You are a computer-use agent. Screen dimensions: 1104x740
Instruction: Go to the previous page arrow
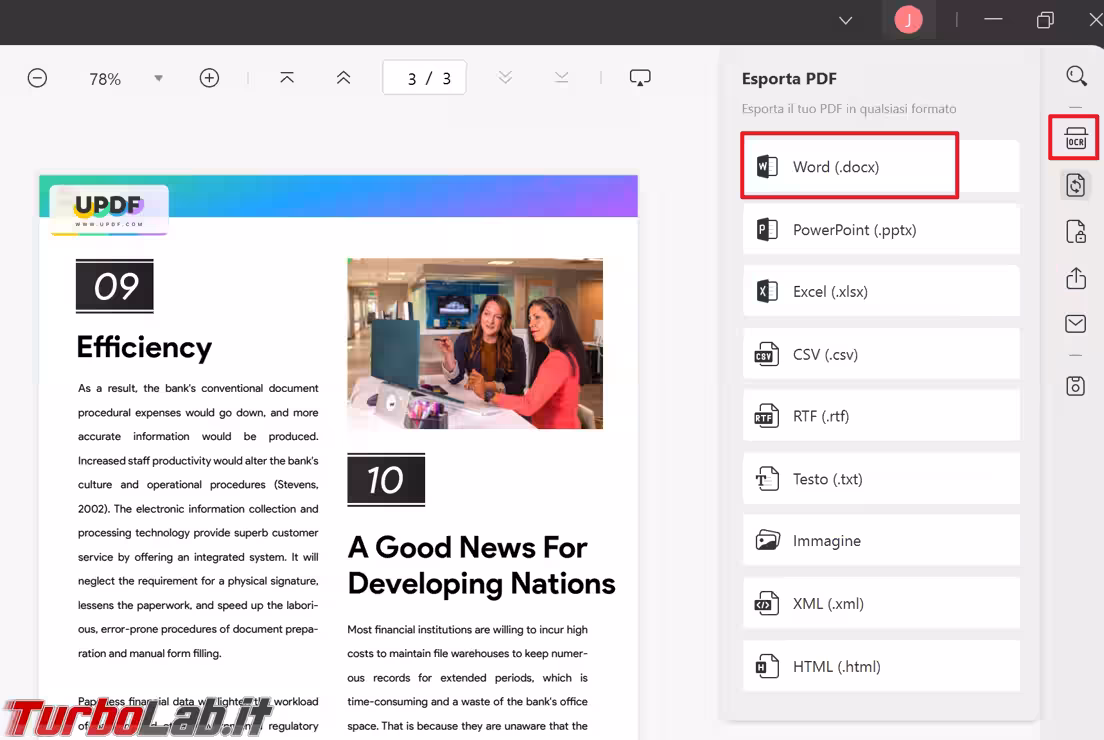[x=343, y=78]
